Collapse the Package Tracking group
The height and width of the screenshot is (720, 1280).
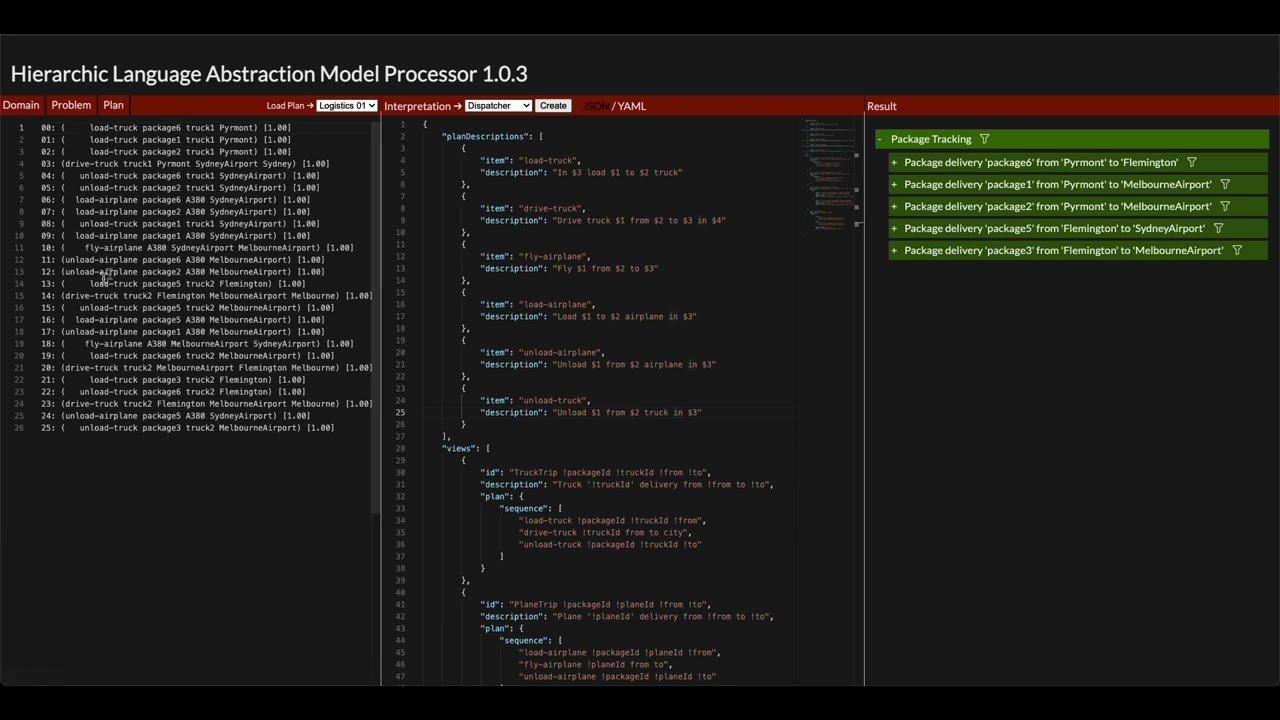tap(880, 139)
